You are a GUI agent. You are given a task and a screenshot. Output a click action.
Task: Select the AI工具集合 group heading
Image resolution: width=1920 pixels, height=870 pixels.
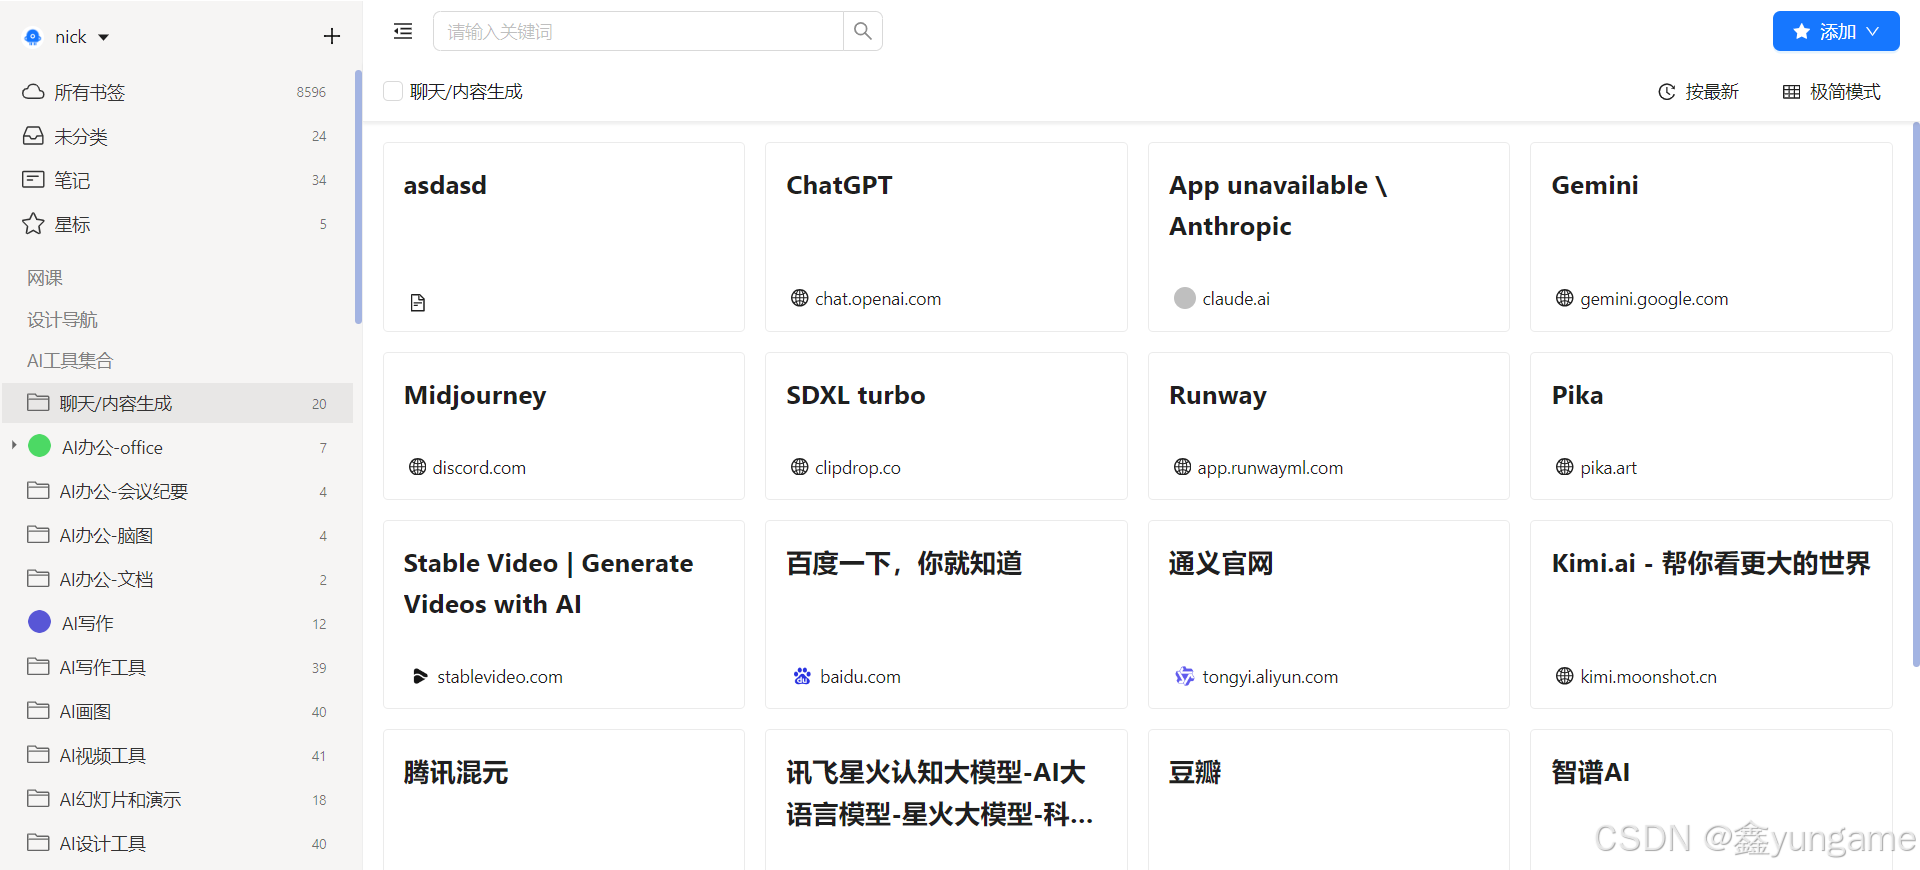click(x=70, y=361)
